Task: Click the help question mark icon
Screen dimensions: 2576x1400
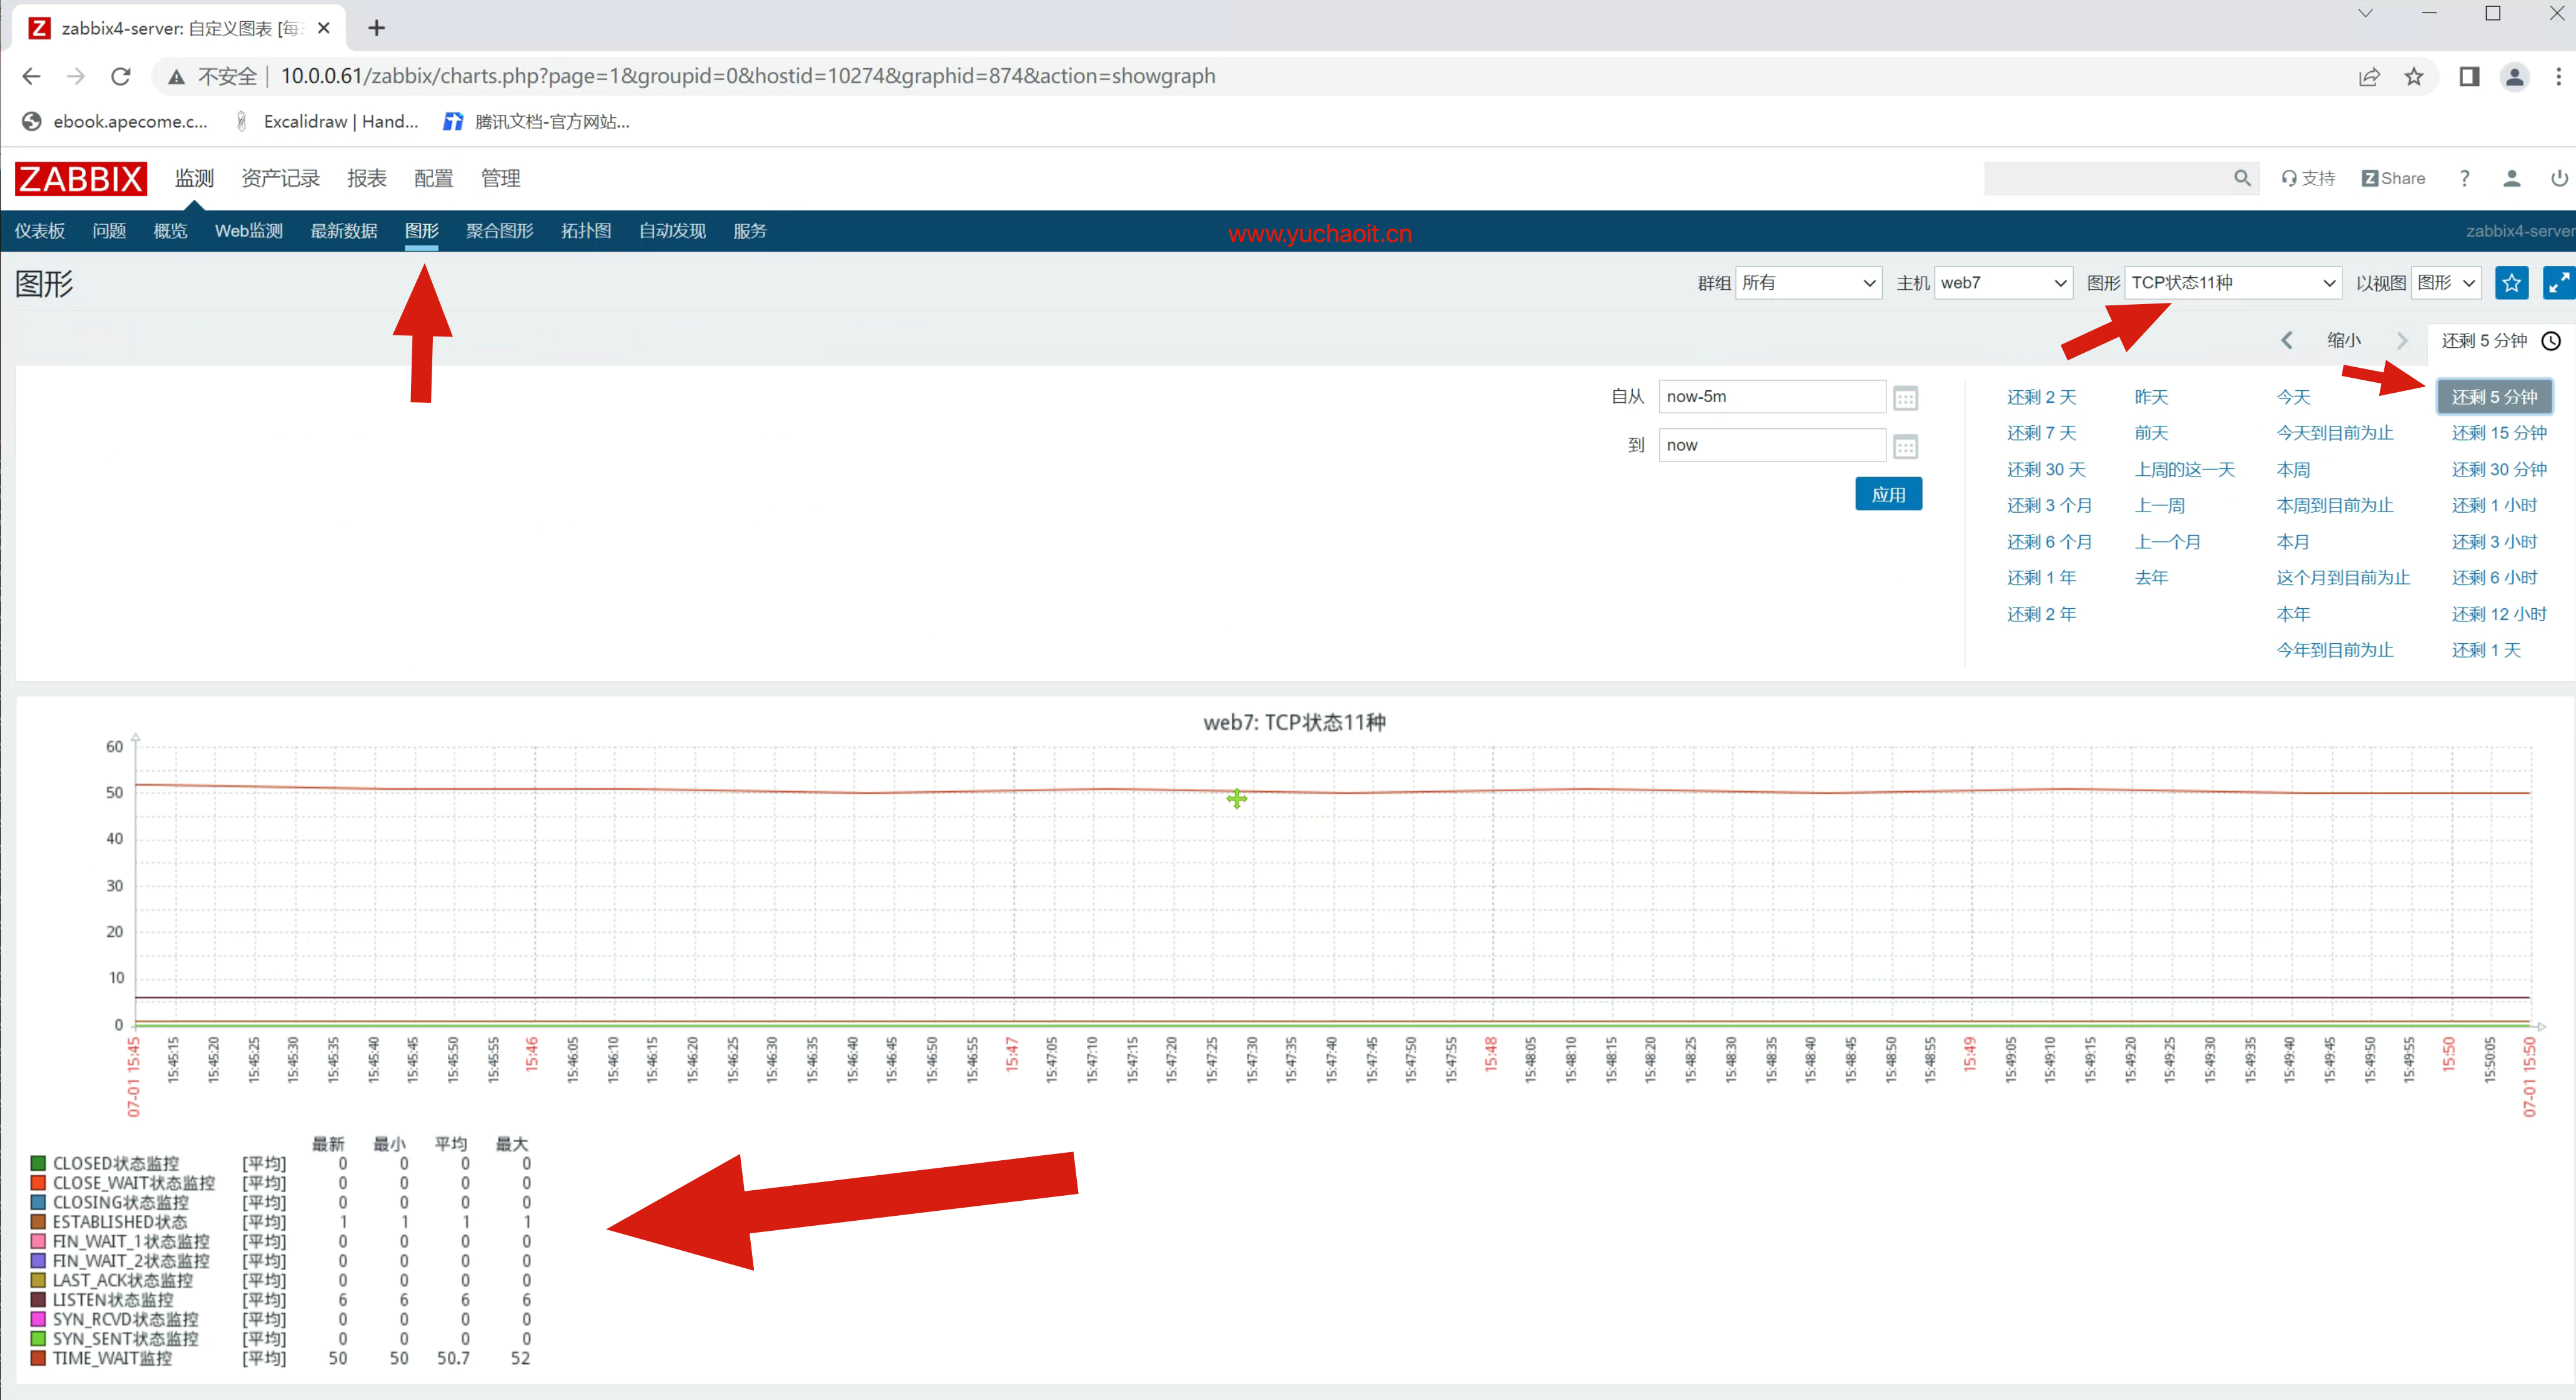Action: [x=2464, y=178]
